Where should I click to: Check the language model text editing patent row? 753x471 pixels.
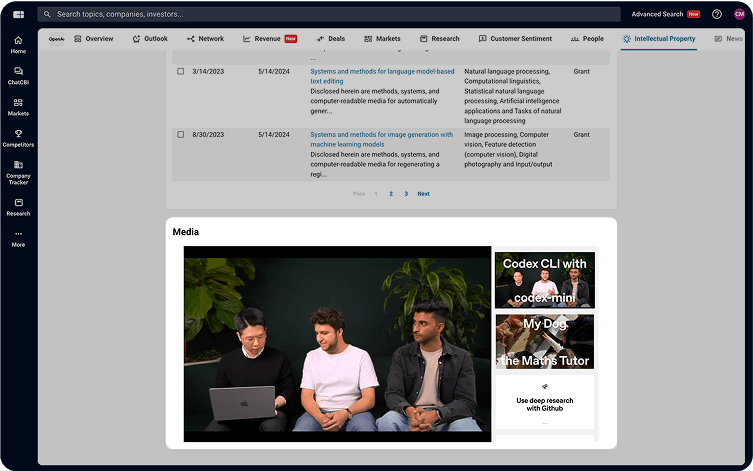181,72
